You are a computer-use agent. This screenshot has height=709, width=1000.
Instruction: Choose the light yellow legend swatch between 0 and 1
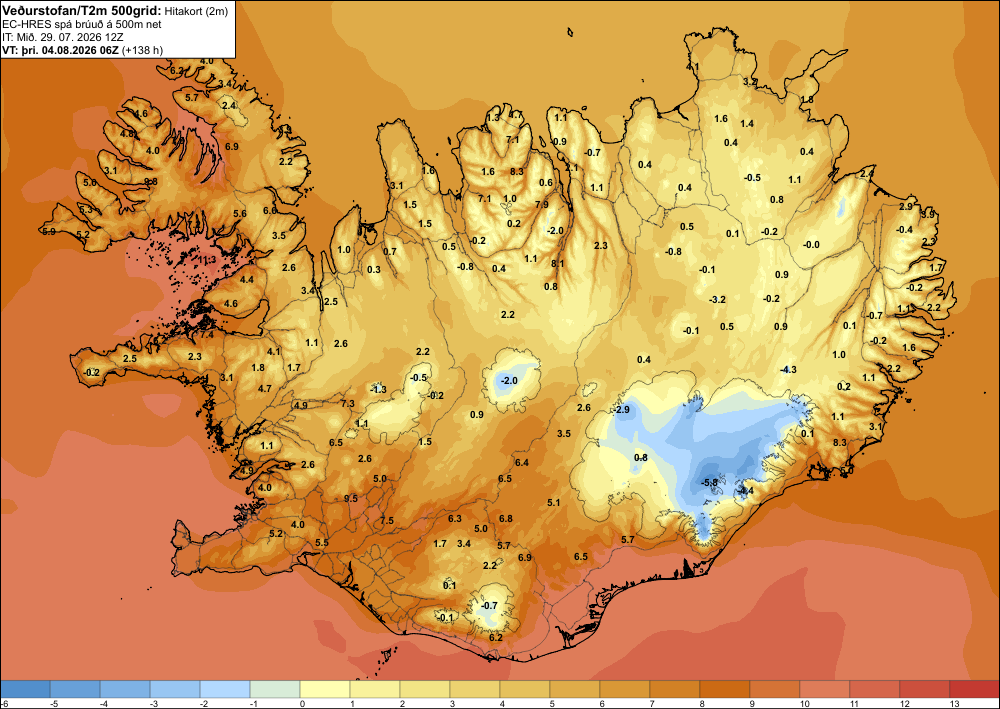point(325,689)
